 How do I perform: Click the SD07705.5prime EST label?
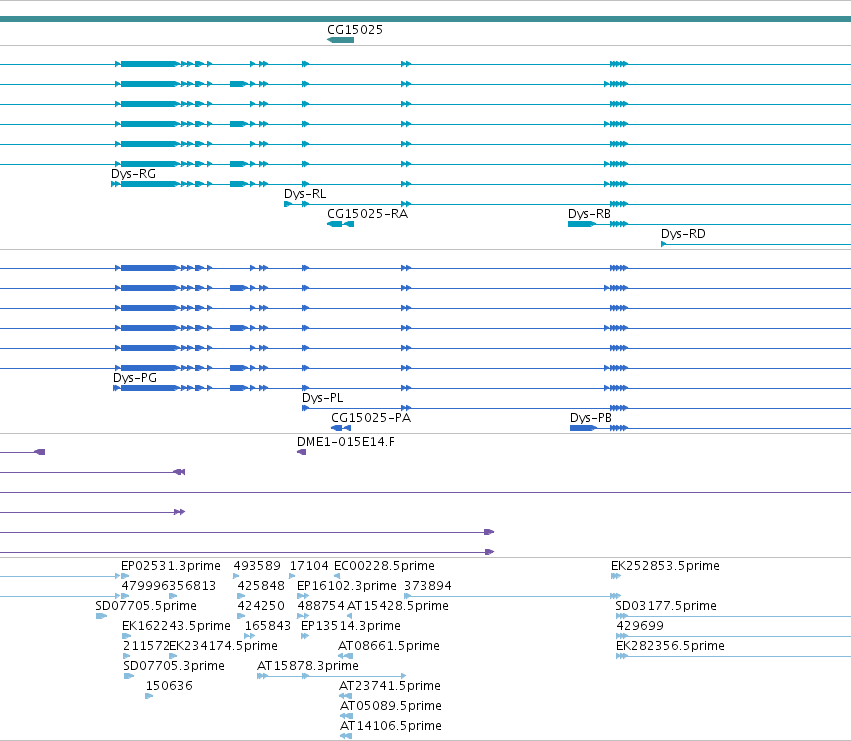pos(146,606)
